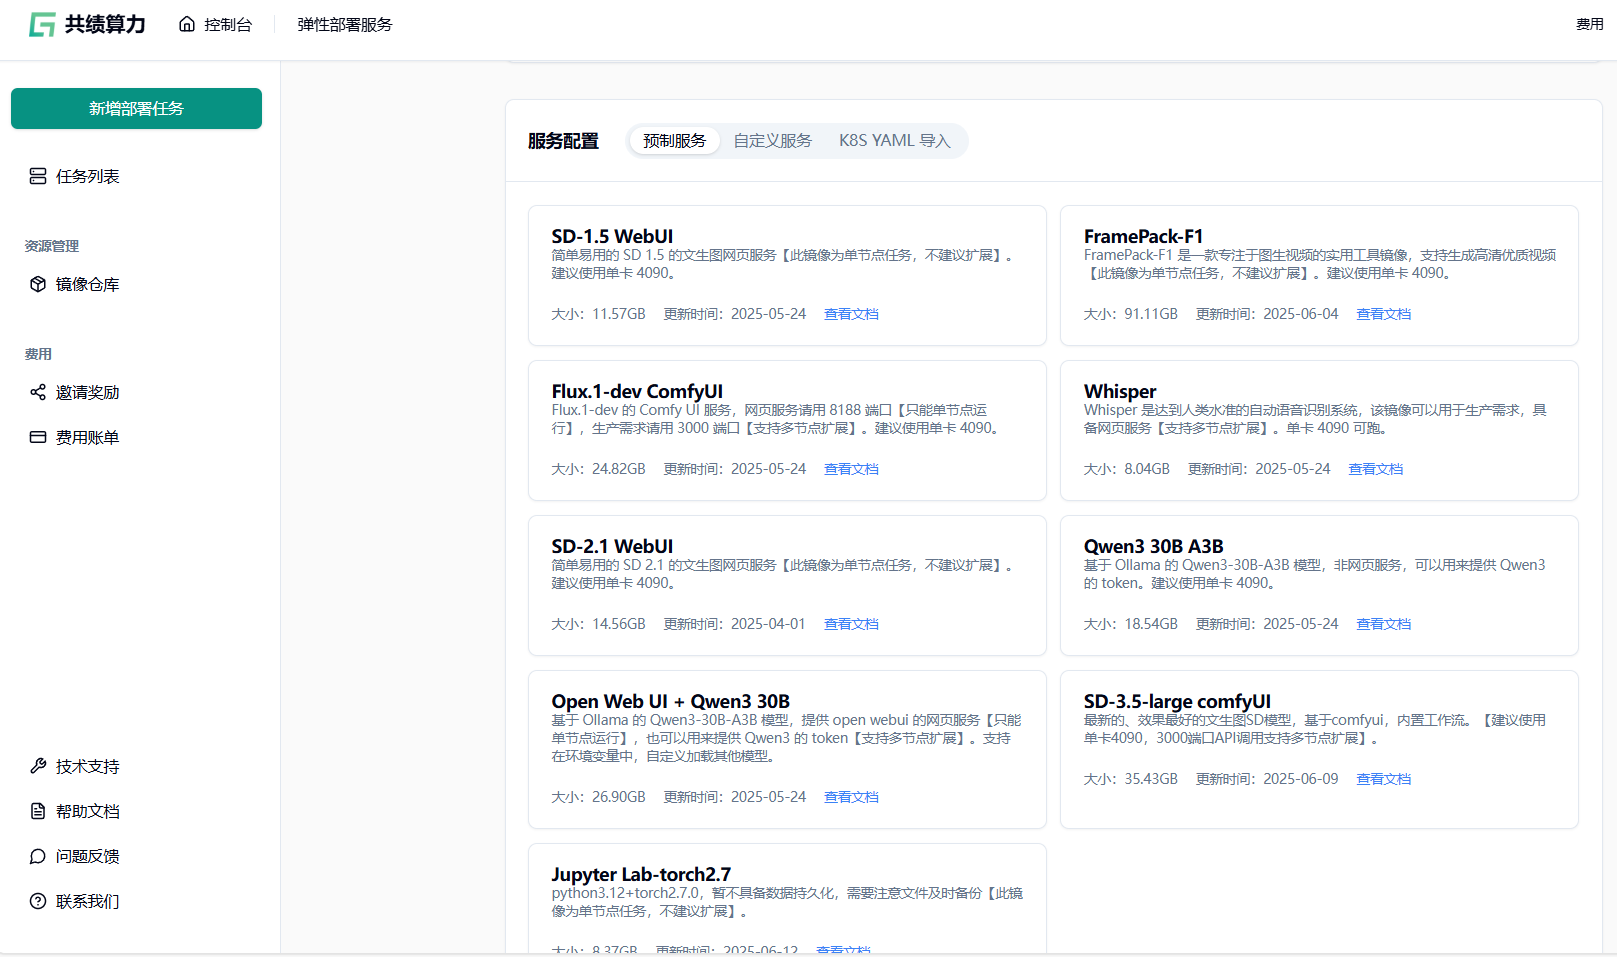Image resolution: width=1617 pixels, height=957 pixels.
Task: Open 查看文档 link for Whisper
Action: click(x=1375, y=469)
